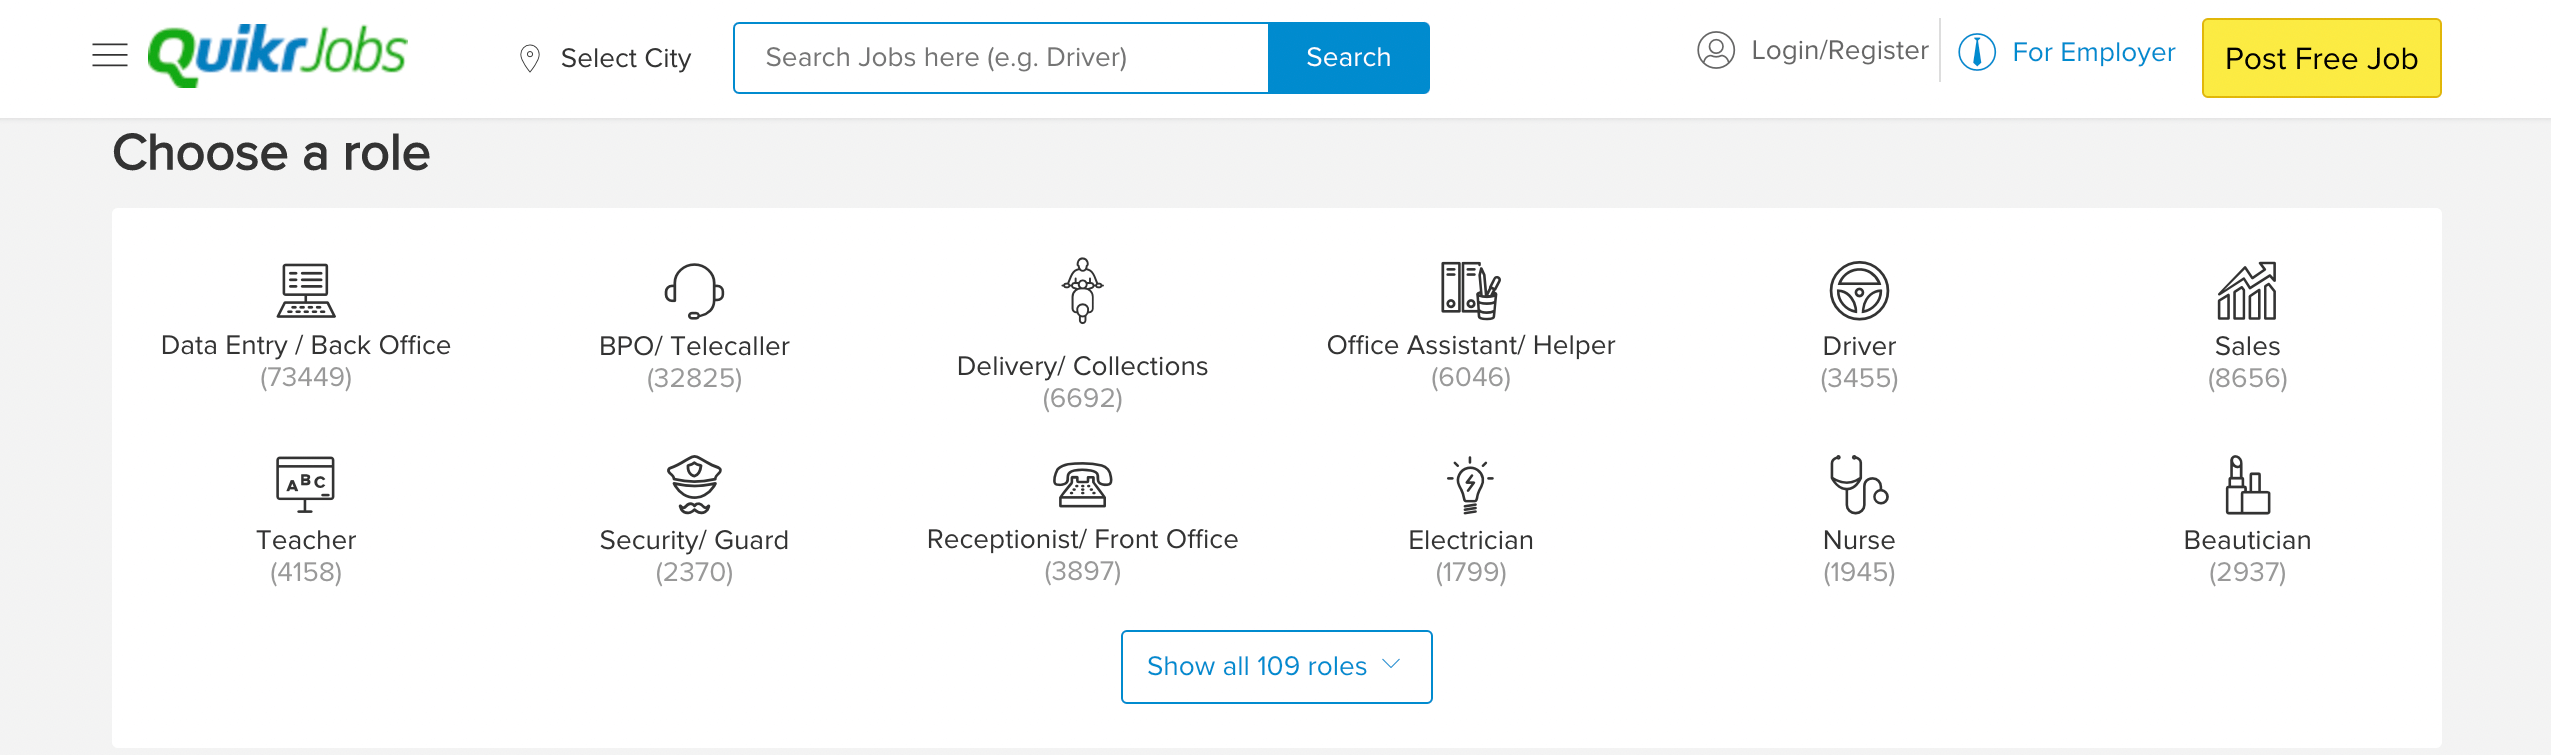This screenshot has height=755, width=2551.
Task: Focus the Search Jobs input field
Action: coord(1001,58)
